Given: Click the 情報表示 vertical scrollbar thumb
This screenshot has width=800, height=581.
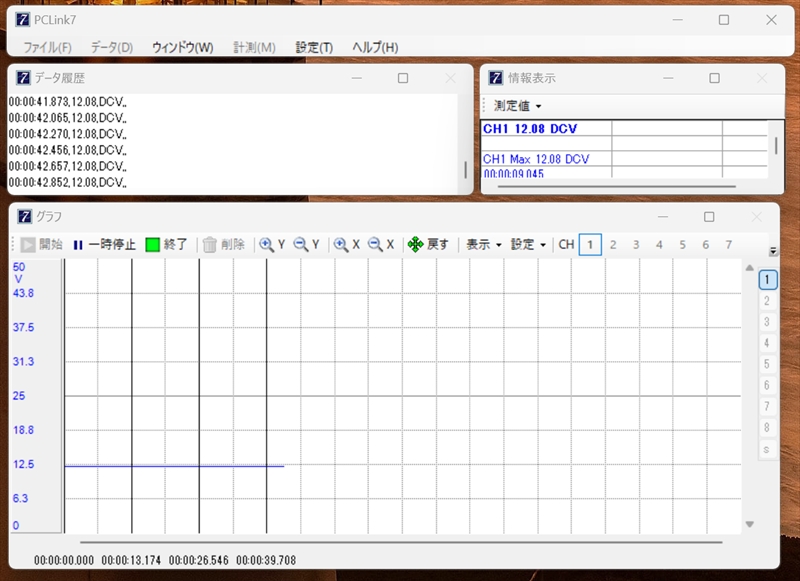Looking at the screenshot, I should (x=776, y=145).
